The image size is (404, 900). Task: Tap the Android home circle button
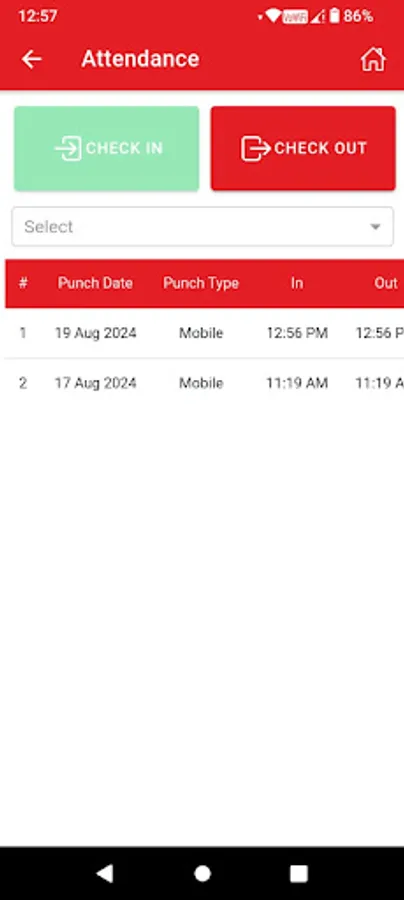pos(202,874)
